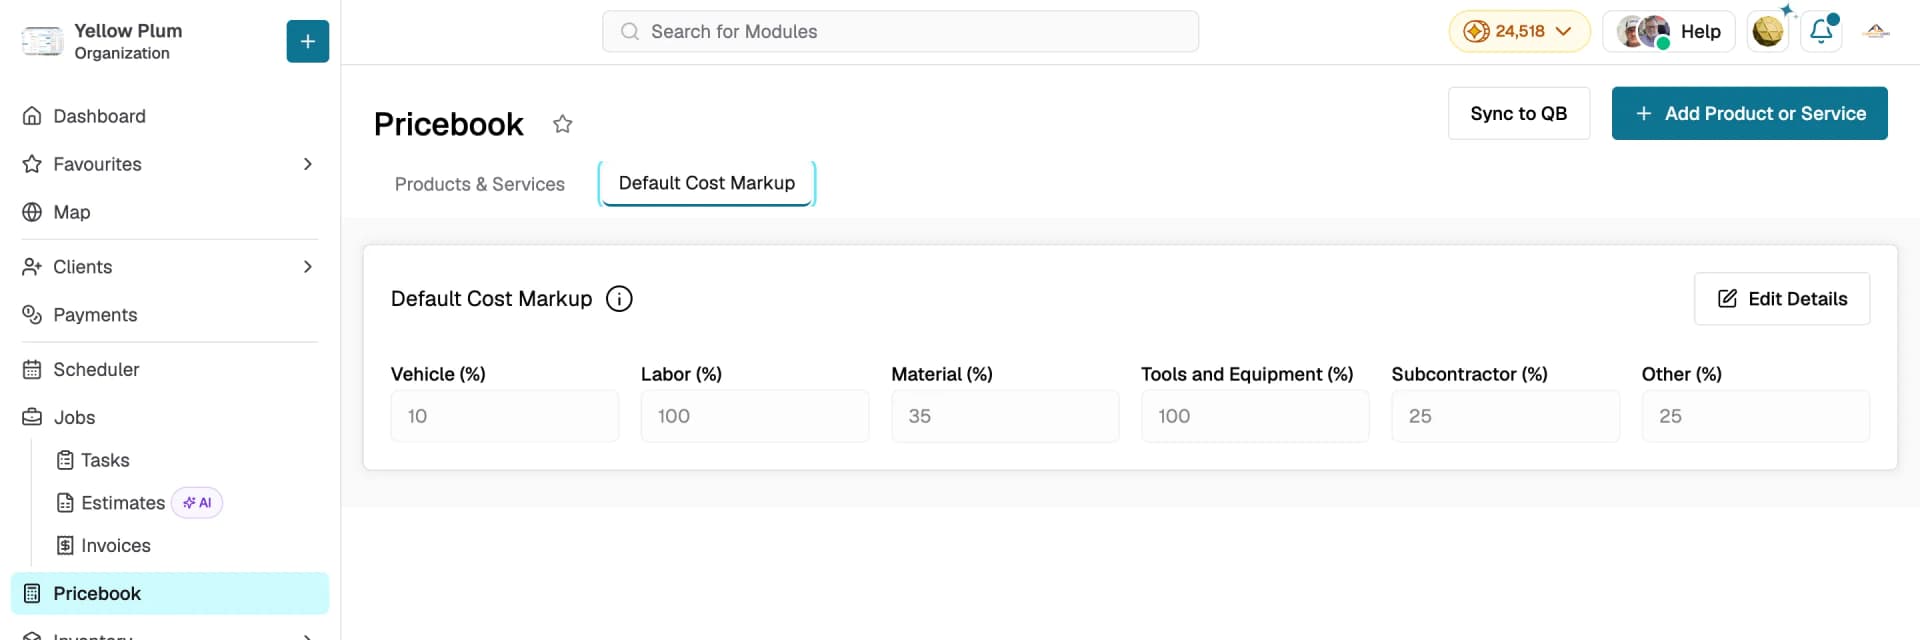The image size is (1920, 640).
Task: Click the Labor (%) input field
Action: point(754,416)
